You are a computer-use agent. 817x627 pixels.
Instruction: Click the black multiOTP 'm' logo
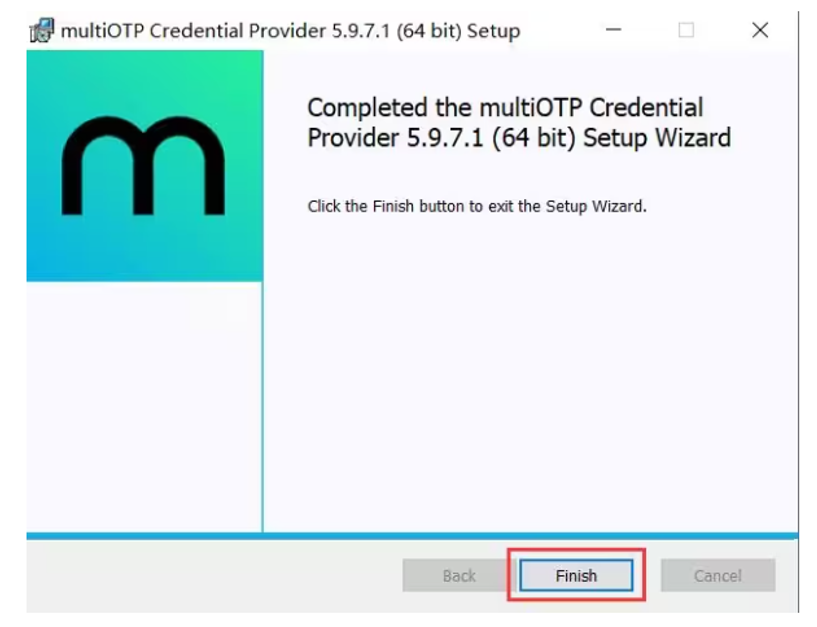[x=143, y=166]
